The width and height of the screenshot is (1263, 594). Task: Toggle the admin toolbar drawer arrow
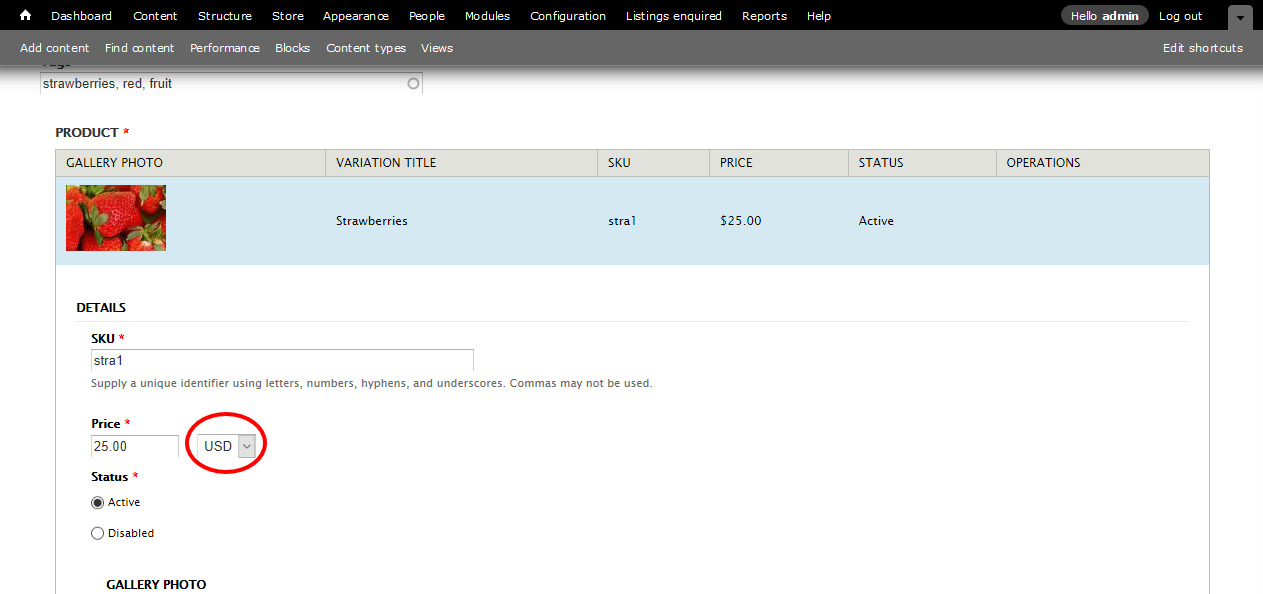pyautogui.click(x=1240, y=17)
